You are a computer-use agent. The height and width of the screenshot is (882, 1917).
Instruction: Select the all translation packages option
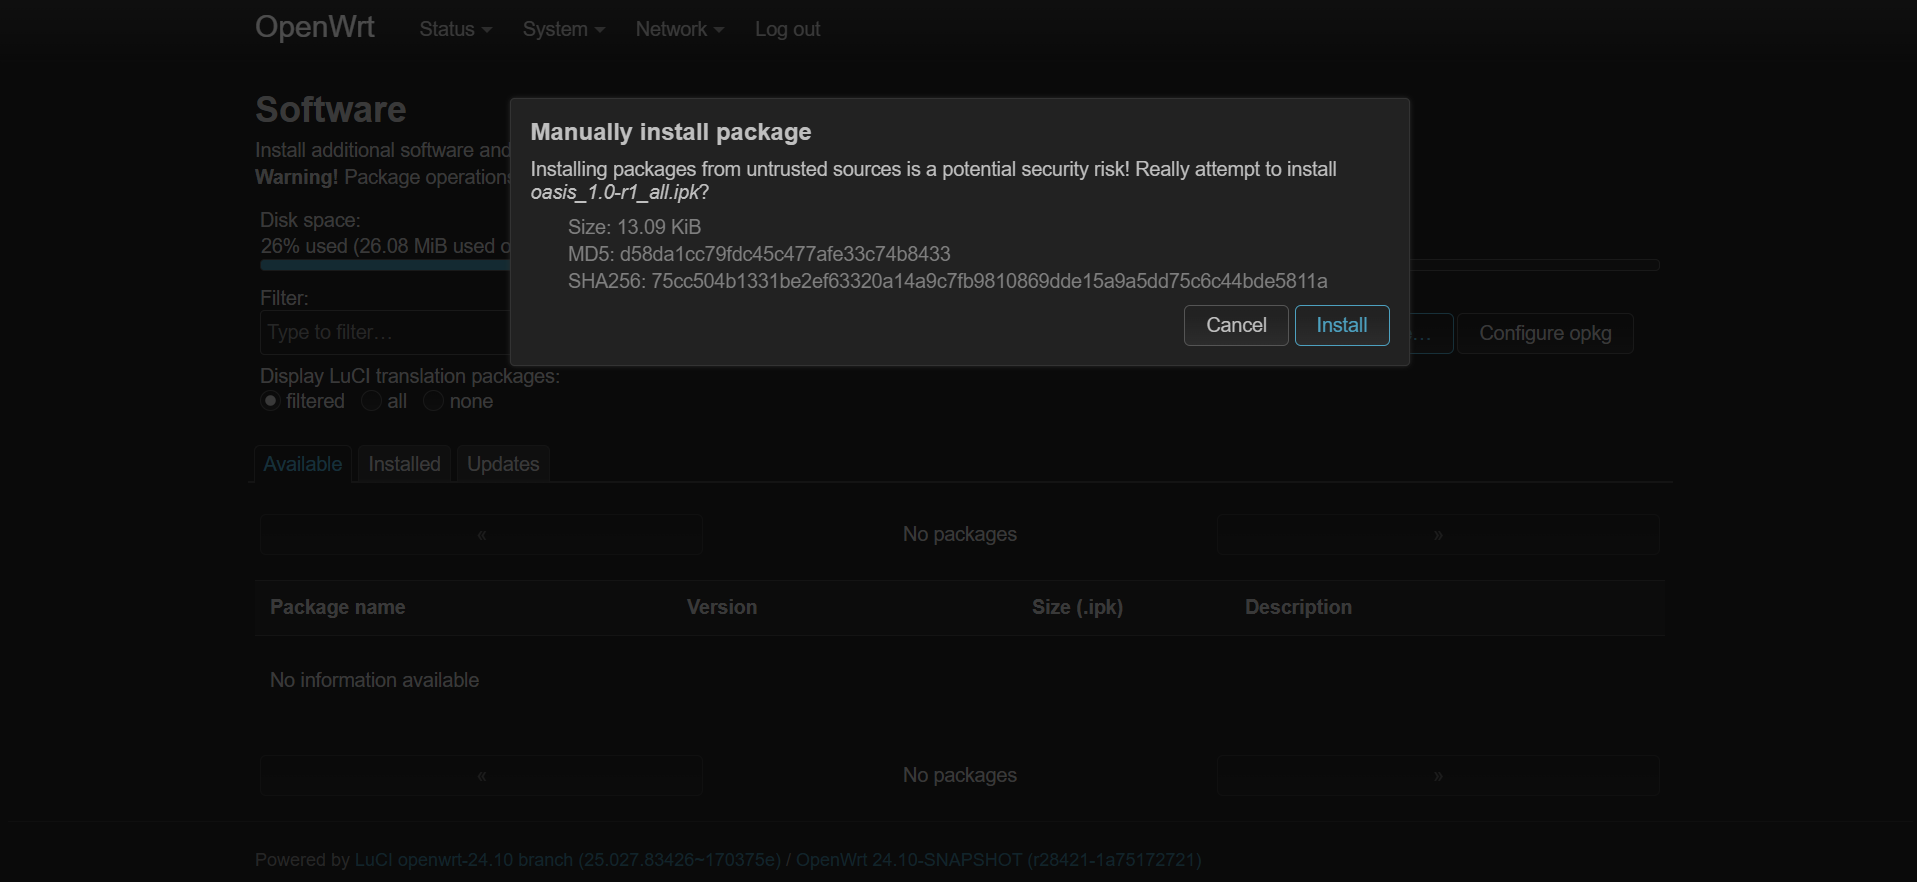click(371, 401)
